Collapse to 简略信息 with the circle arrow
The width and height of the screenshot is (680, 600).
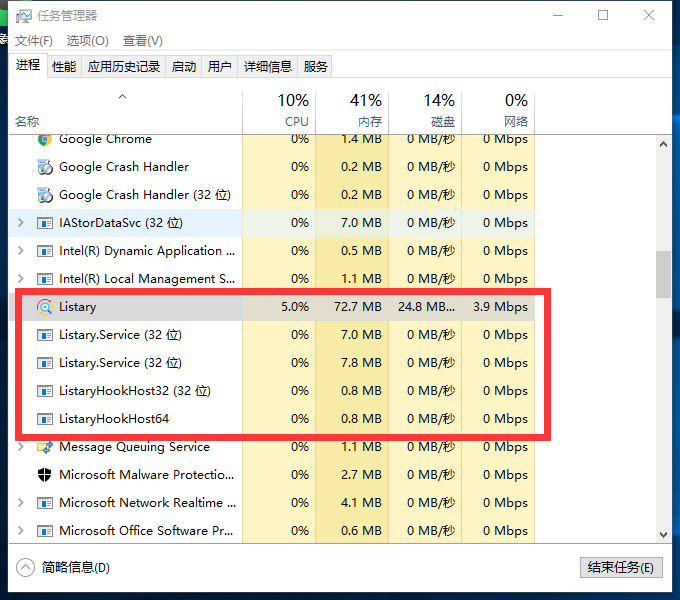tap(25, 567)
